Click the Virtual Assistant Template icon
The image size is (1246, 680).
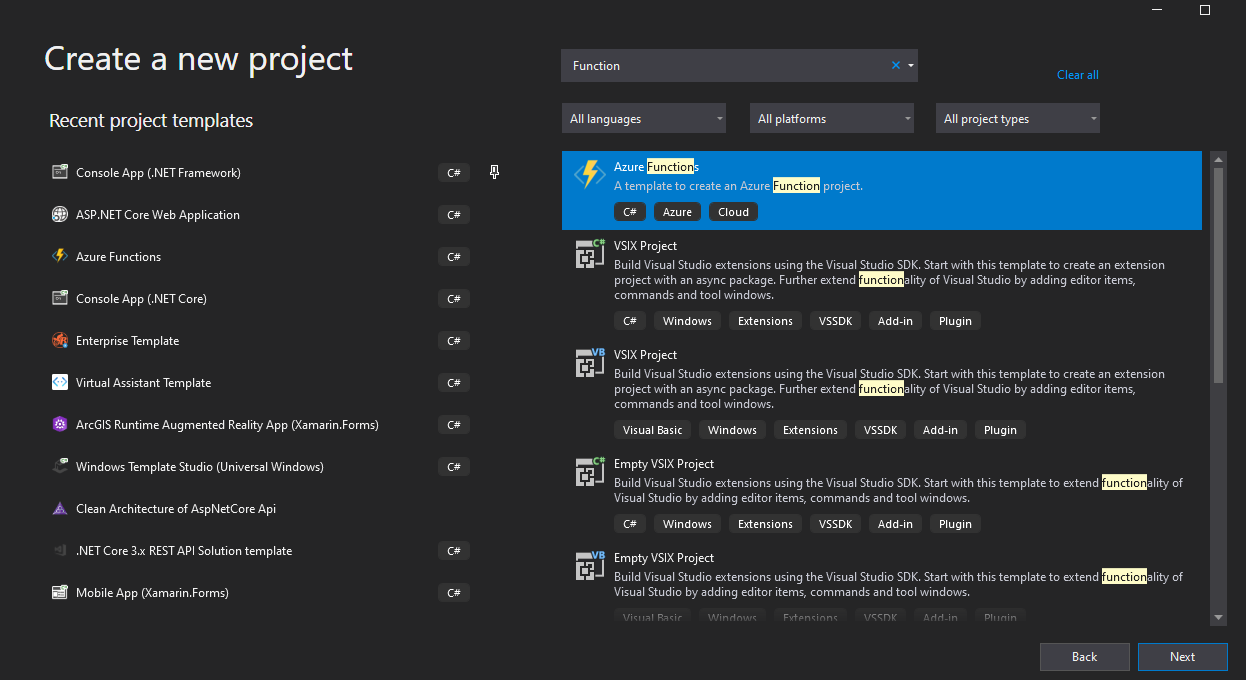click(x=60, y=382)
